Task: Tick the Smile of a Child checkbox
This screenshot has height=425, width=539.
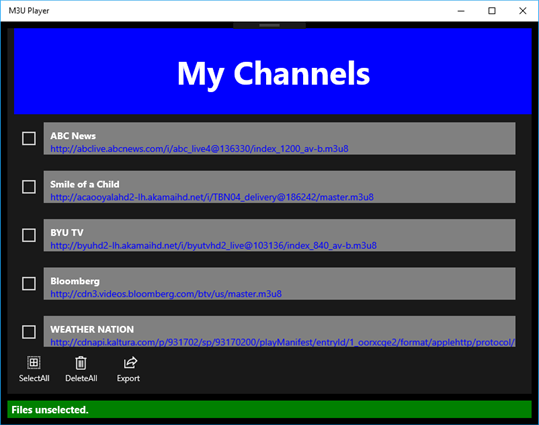Action: [29, 187]
